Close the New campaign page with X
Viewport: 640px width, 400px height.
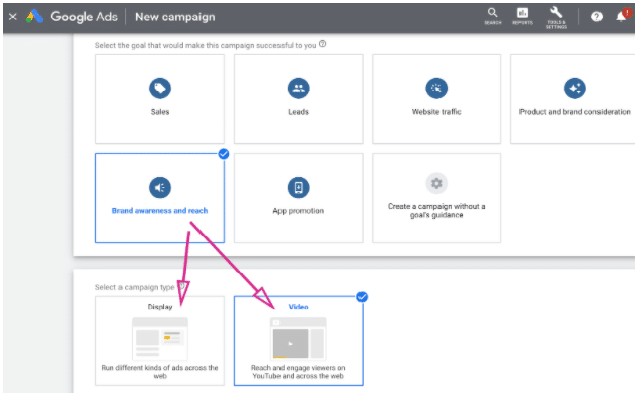point(12,16)
